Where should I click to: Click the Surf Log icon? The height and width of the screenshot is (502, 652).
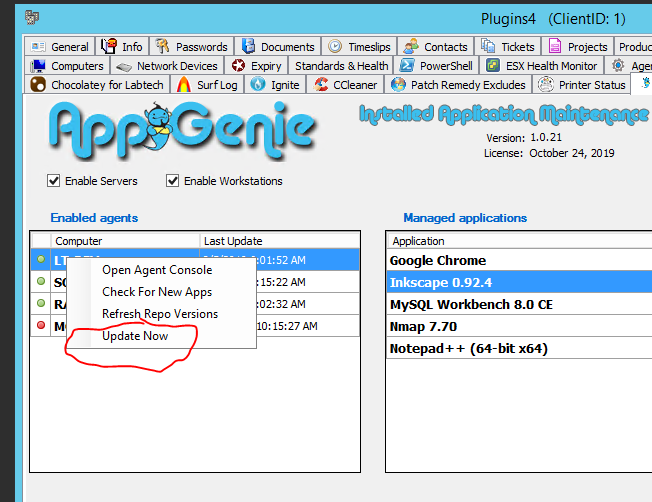[x=183, y=85]
